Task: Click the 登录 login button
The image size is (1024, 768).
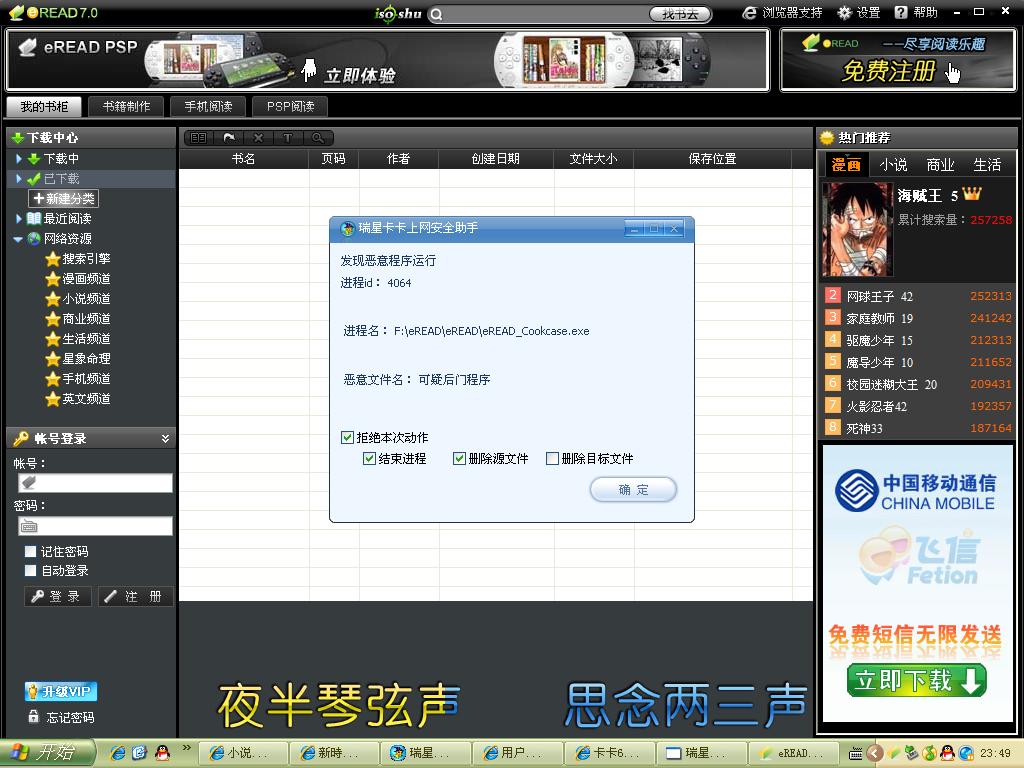Action: pyautogui.click(x=56, y=596)
